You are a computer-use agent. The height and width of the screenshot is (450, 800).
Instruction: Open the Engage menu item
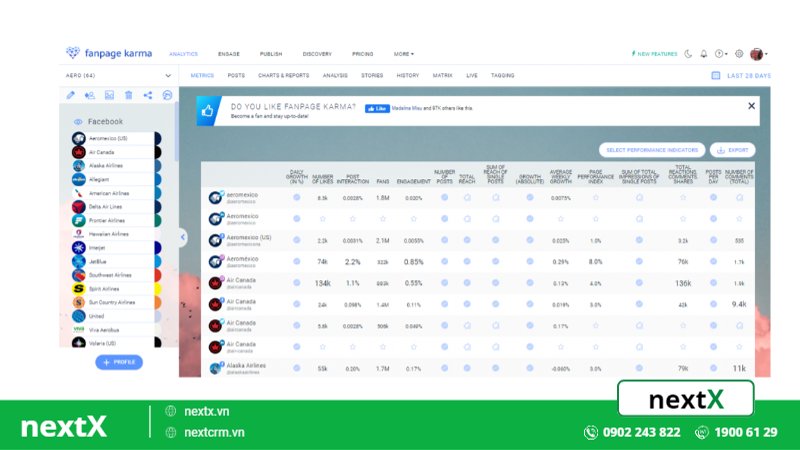[228, 54]
